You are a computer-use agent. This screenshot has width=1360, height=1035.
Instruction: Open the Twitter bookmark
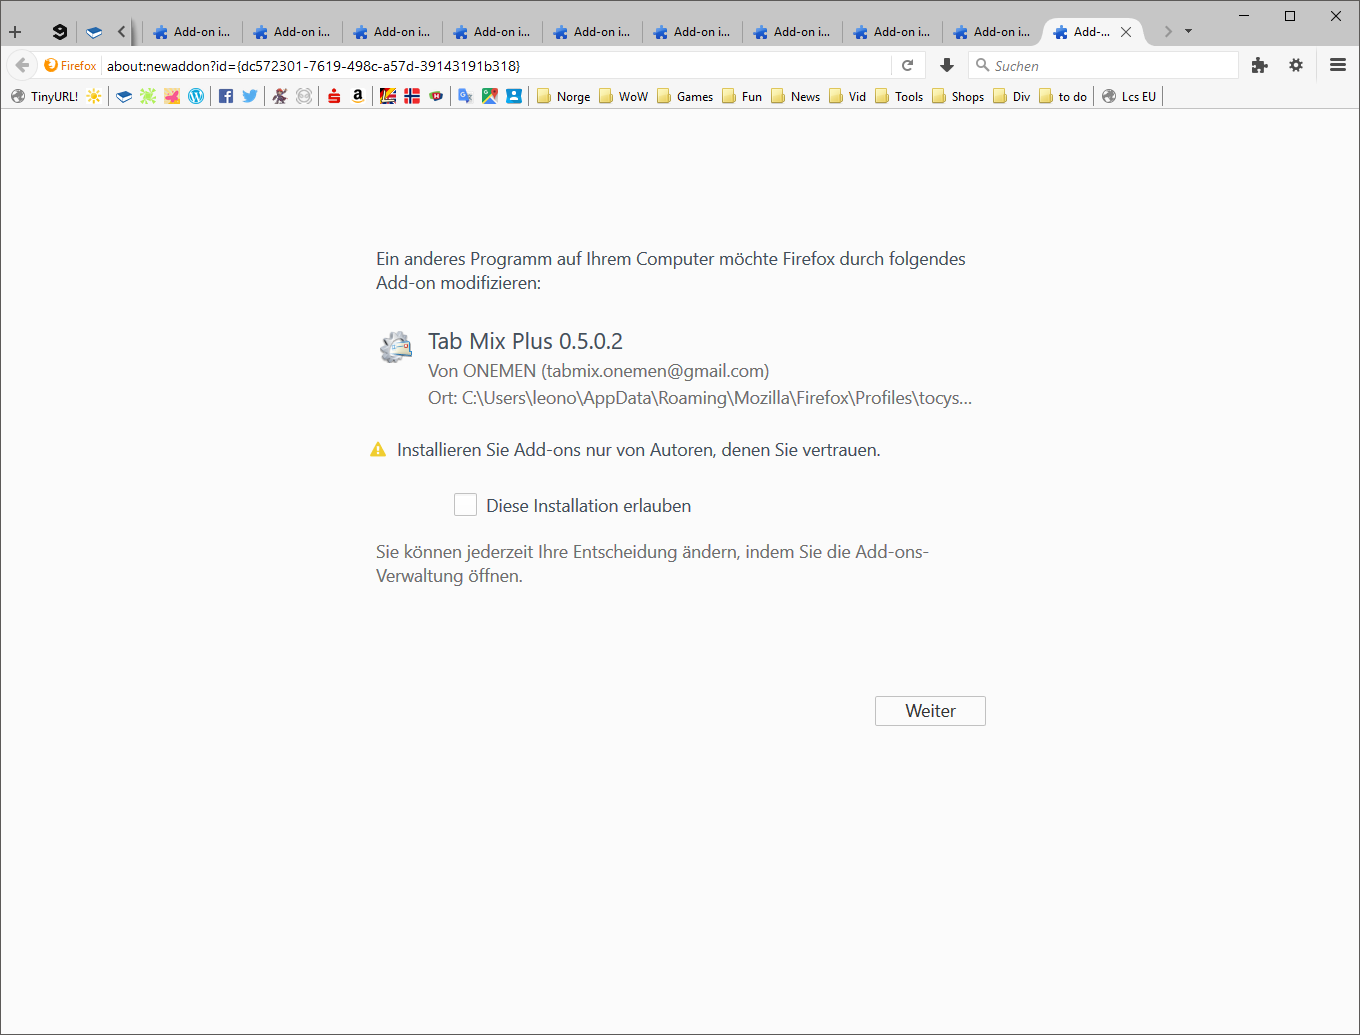click(x=250, y=97)
